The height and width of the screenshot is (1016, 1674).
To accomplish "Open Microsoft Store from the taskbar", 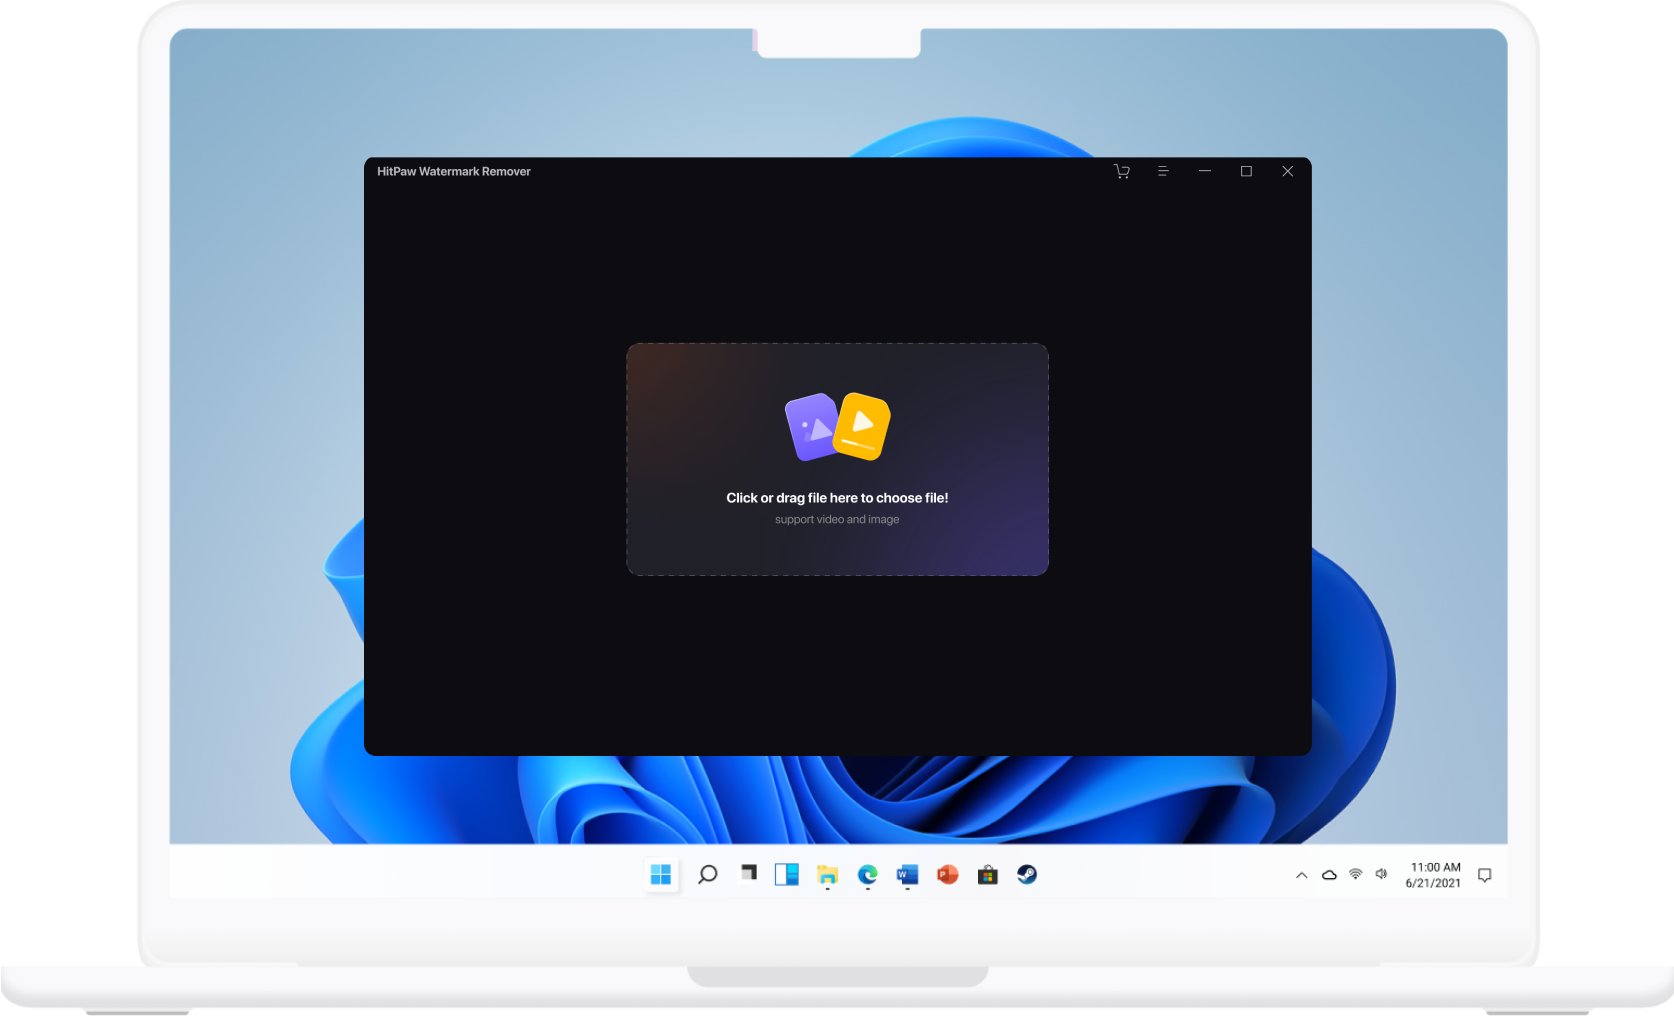I will point(987,875).
